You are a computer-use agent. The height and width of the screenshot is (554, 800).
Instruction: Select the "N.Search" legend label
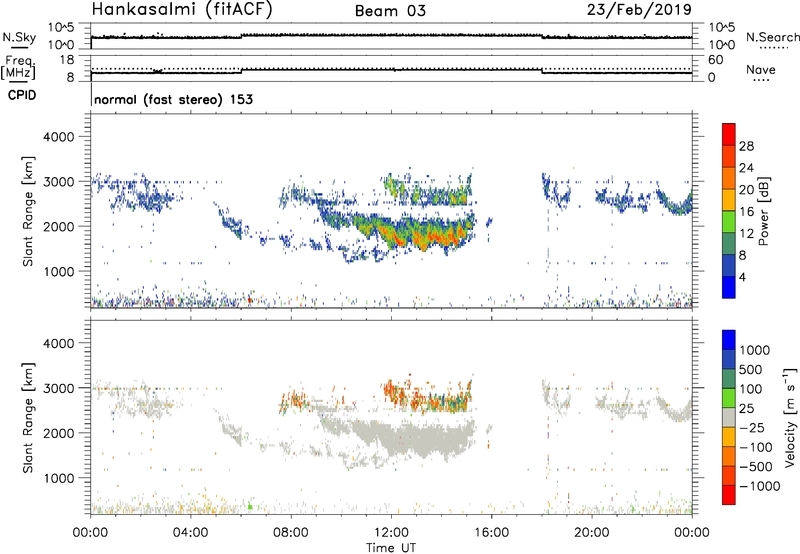773,37
